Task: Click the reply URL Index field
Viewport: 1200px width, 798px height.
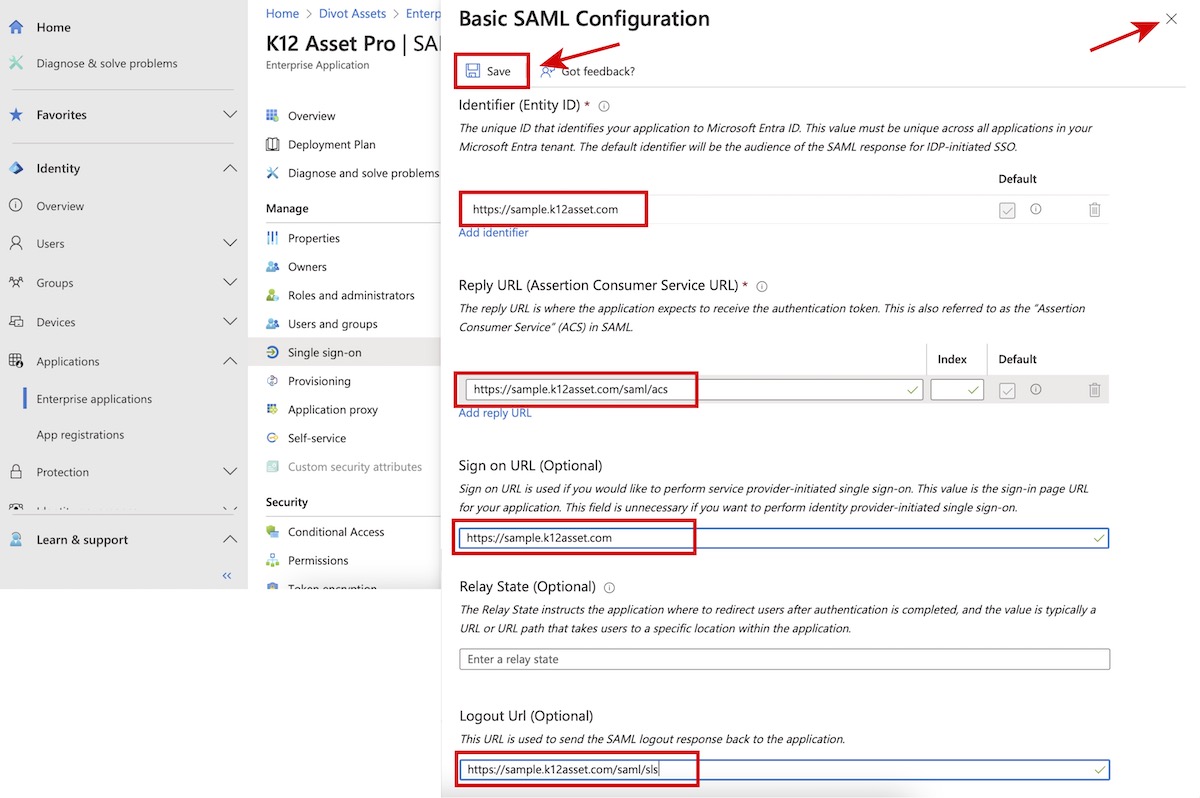Action: [956, 390]
